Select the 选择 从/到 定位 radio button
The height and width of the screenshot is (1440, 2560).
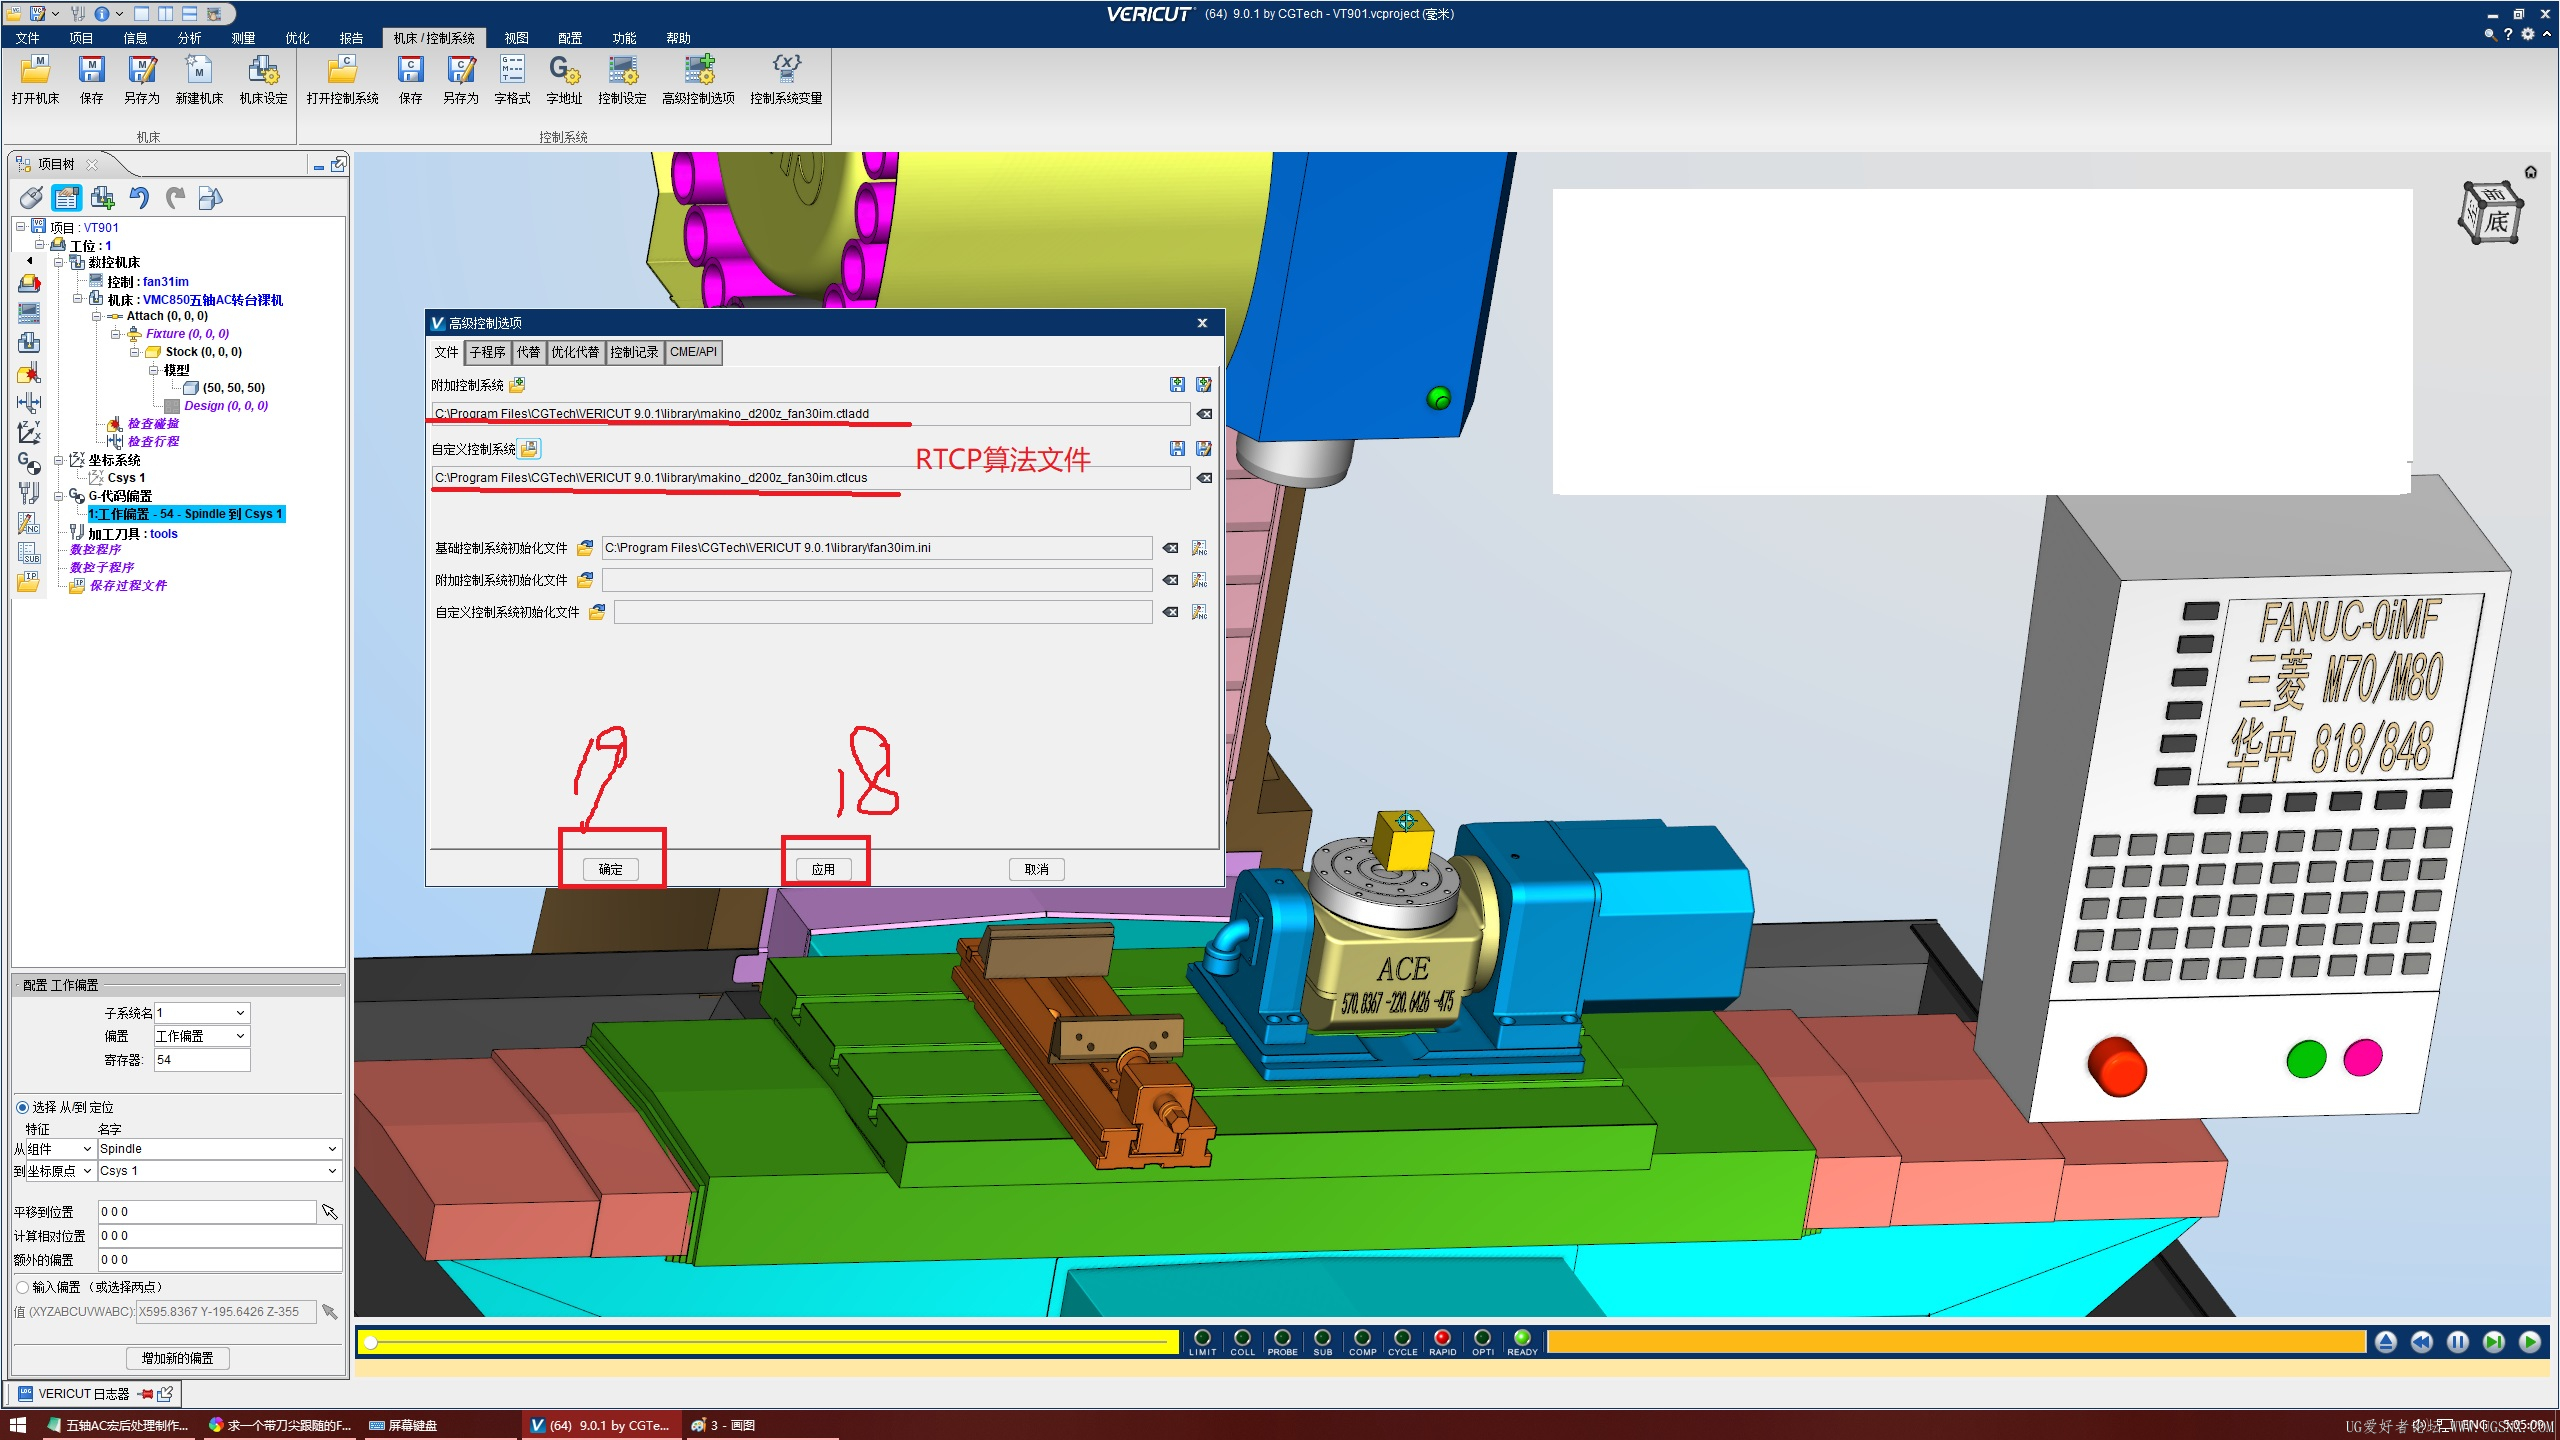tap(22, 1107)
